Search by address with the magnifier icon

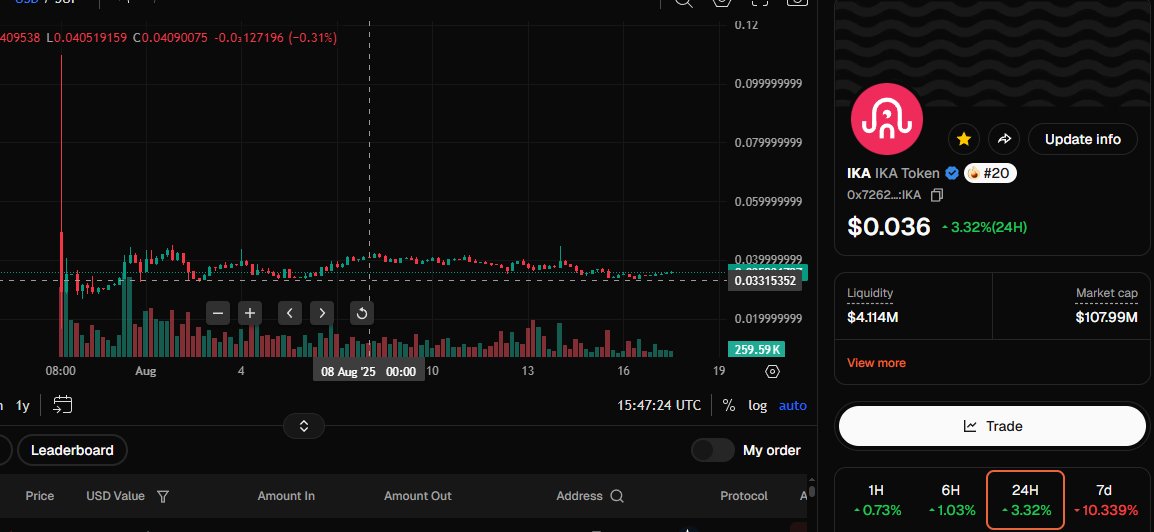pyautogui.click(x=617, y=497)
